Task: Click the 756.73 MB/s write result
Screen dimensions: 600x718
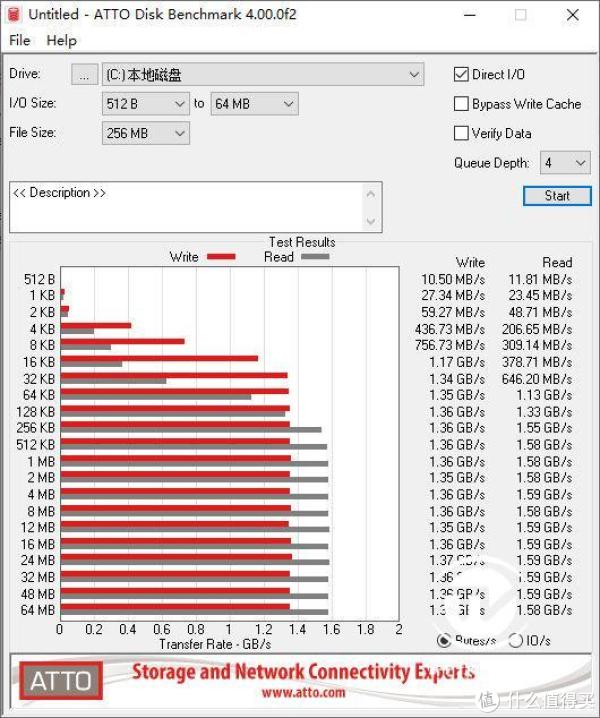Action: click(x=450, y=345)
